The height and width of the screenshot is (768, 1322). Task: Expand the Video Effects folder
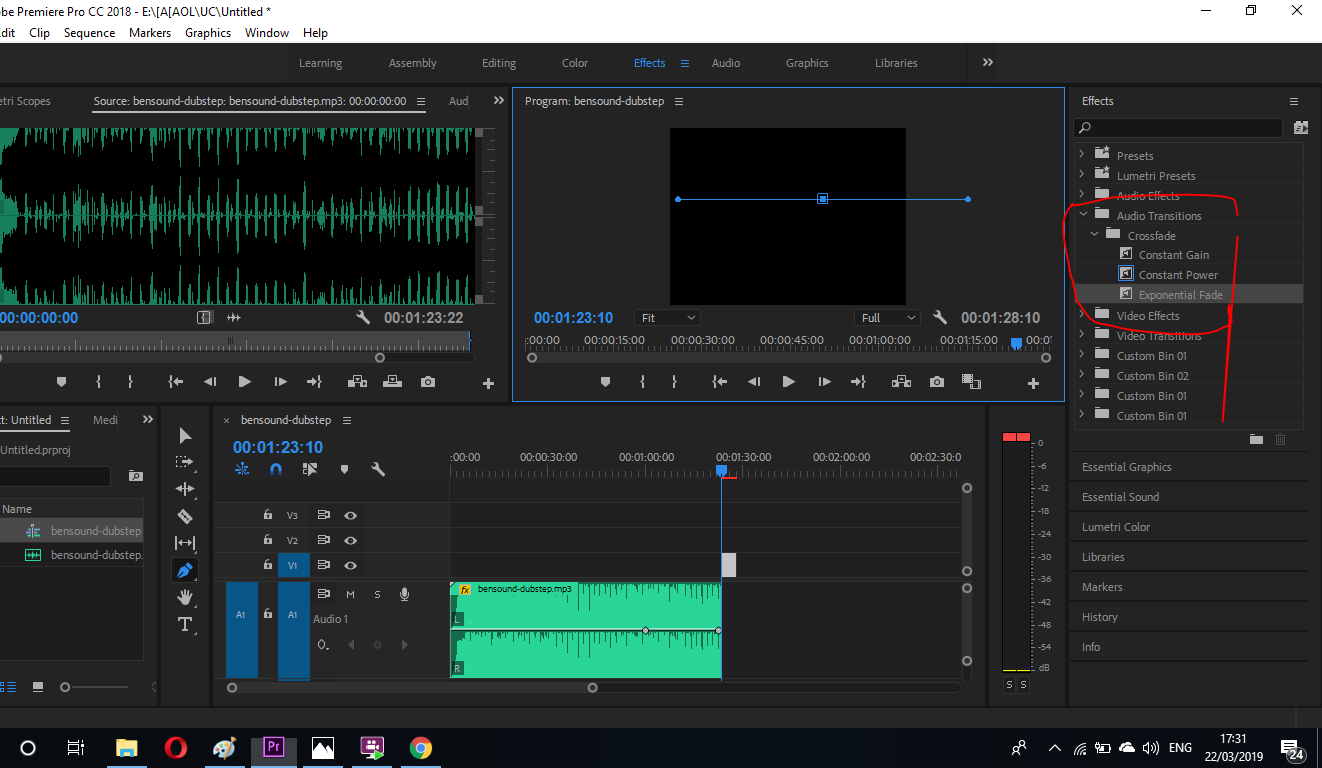[1081, 315]
